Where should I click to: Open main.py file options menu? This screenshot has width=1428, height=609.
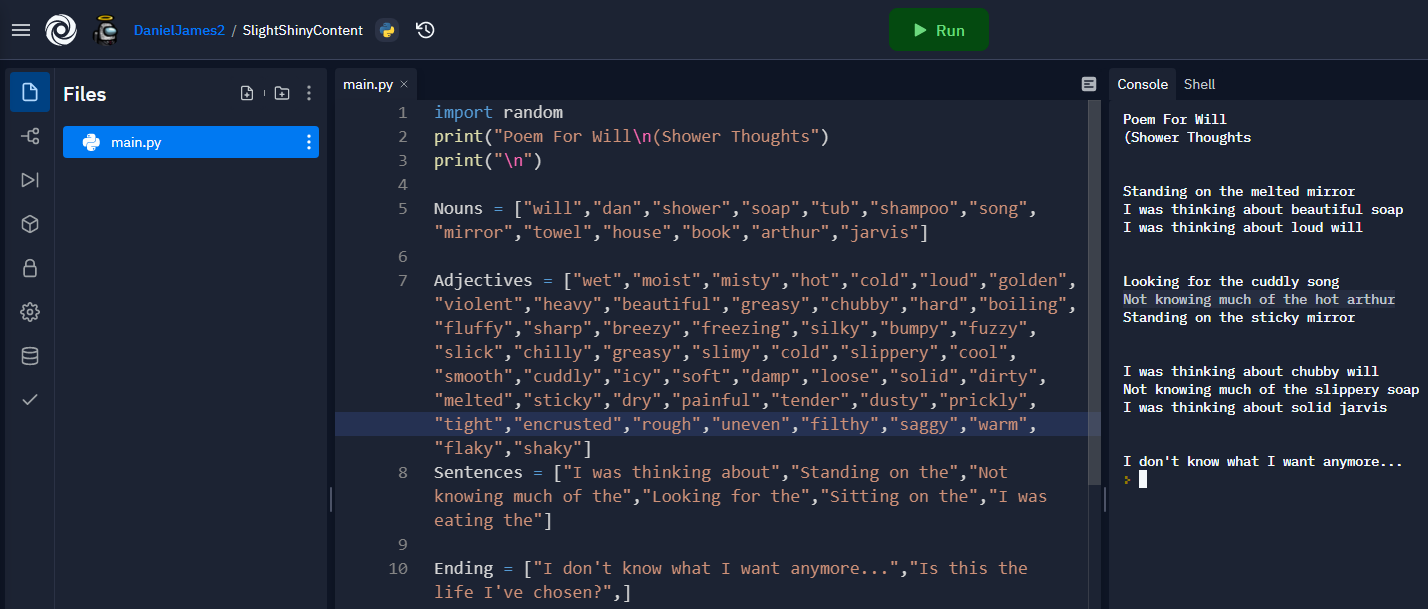(308, 142)
